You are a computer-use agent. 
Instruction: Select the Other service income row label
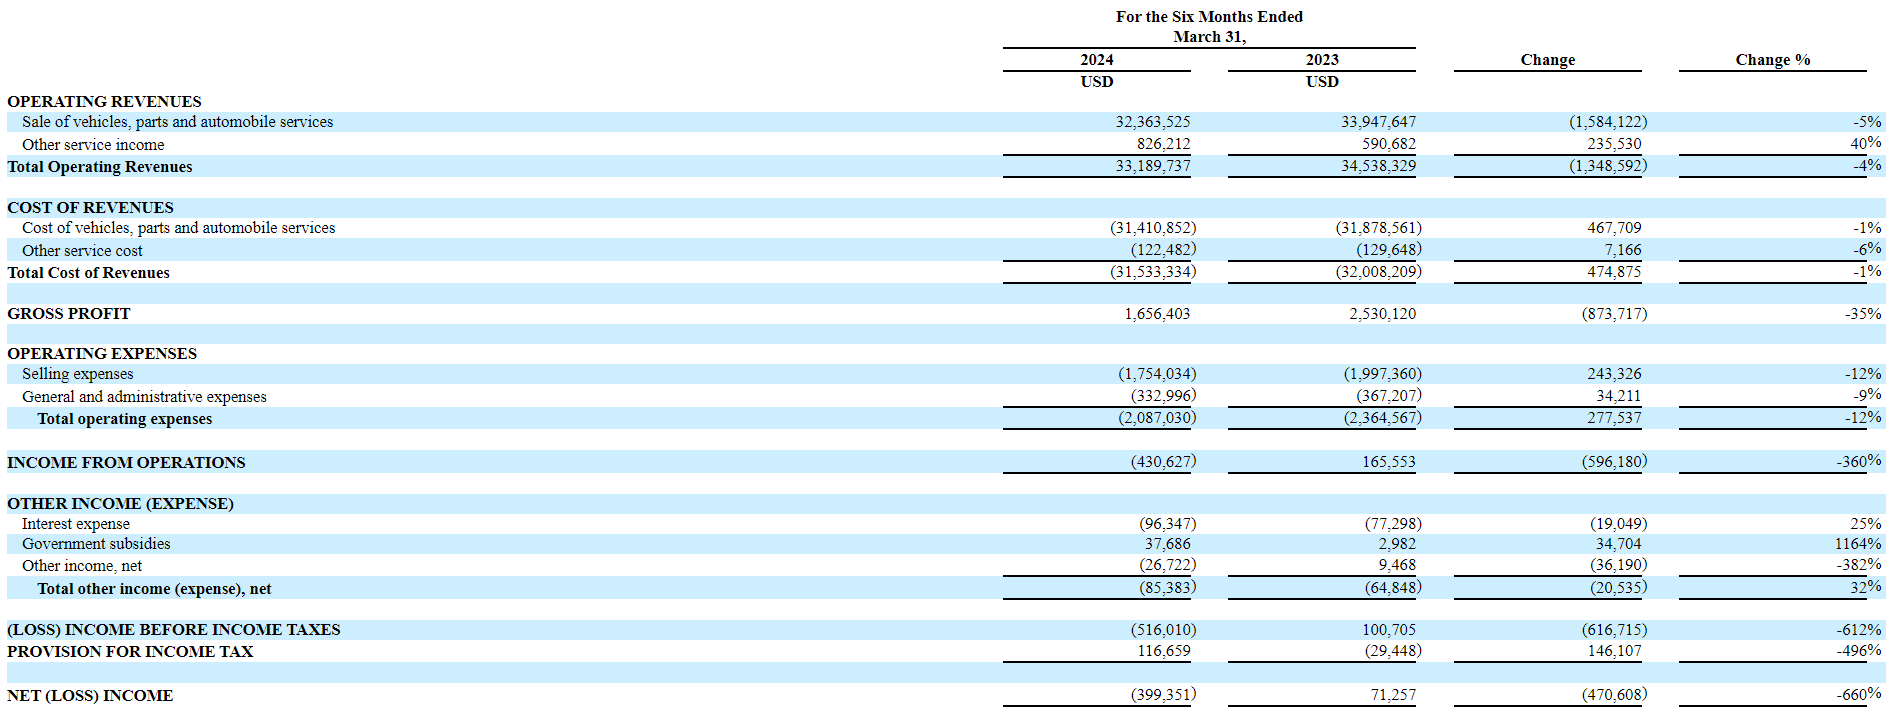(93, 144)
